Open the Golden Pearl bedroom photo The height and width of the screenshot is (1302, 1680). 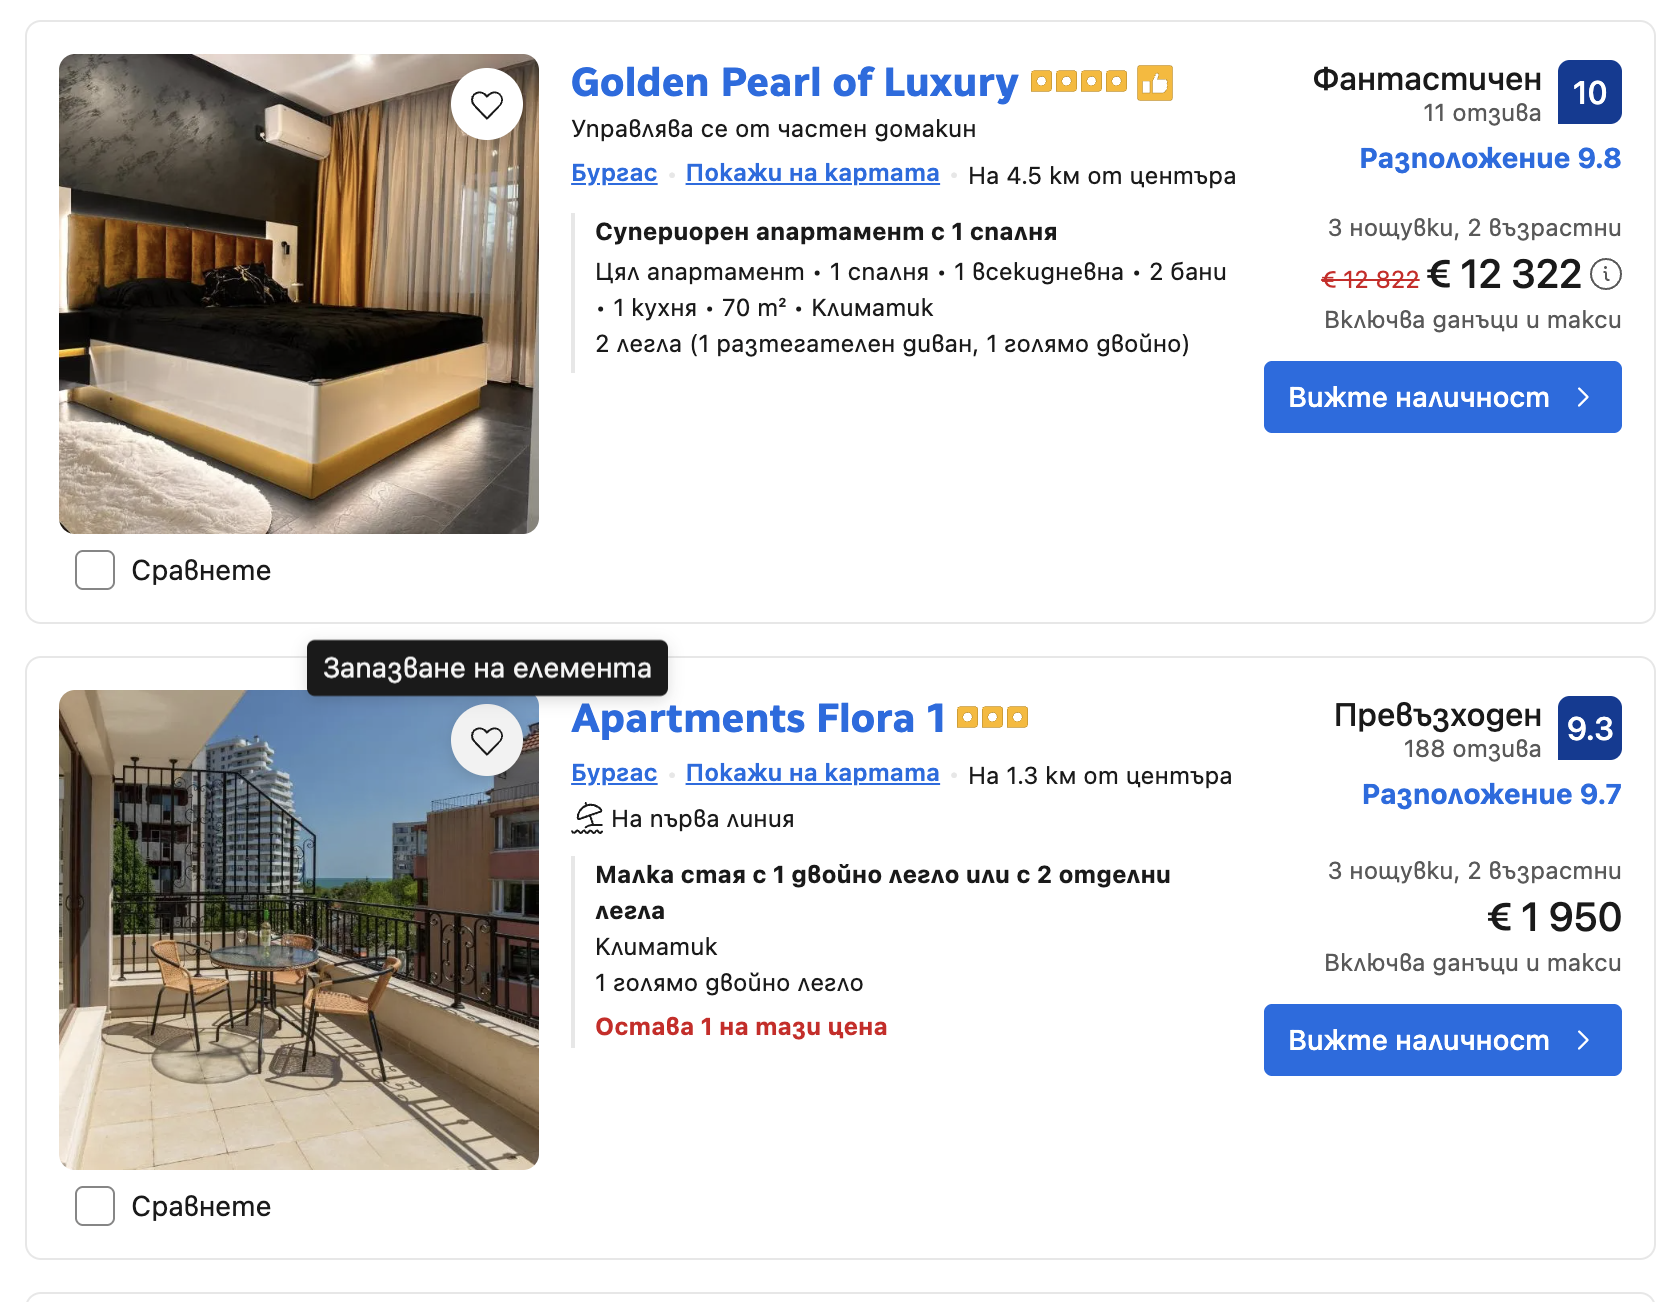pos(299,294)
